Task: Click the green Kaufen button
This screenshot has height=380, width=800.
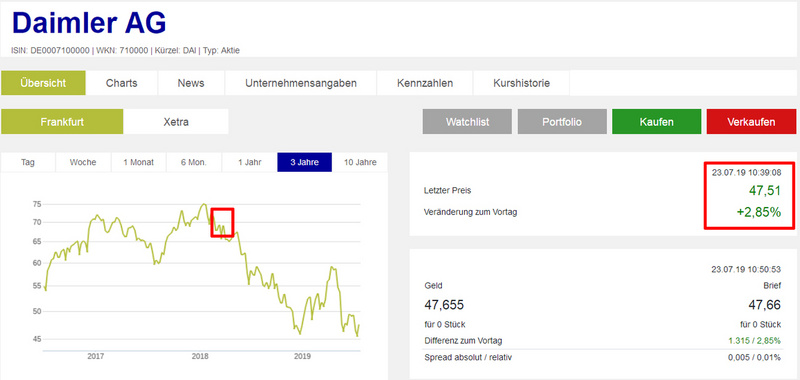Action: click(x=656, y=122)
